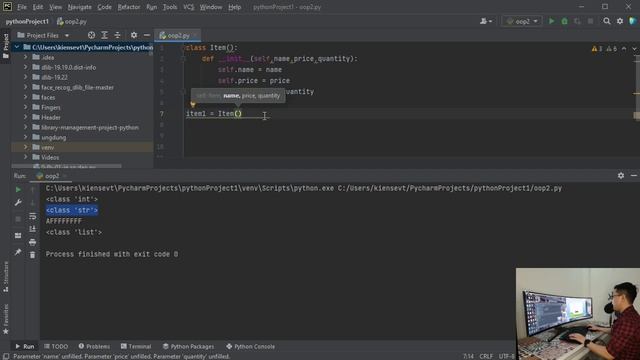Screen dimensions: 640x360
Task: Select library-management-project-python folder
Action: click(x=90, y=127)
